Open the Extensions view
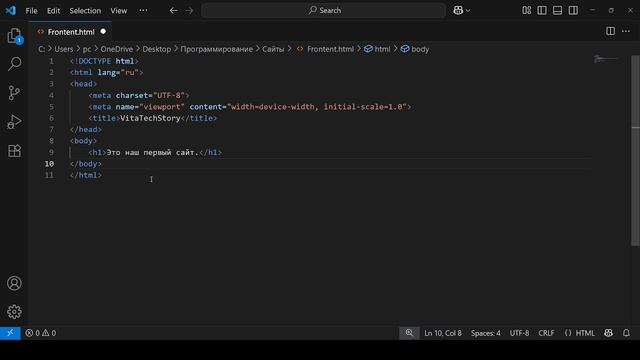Viewport: 640px width, 360px height. (x=14, y=151)
